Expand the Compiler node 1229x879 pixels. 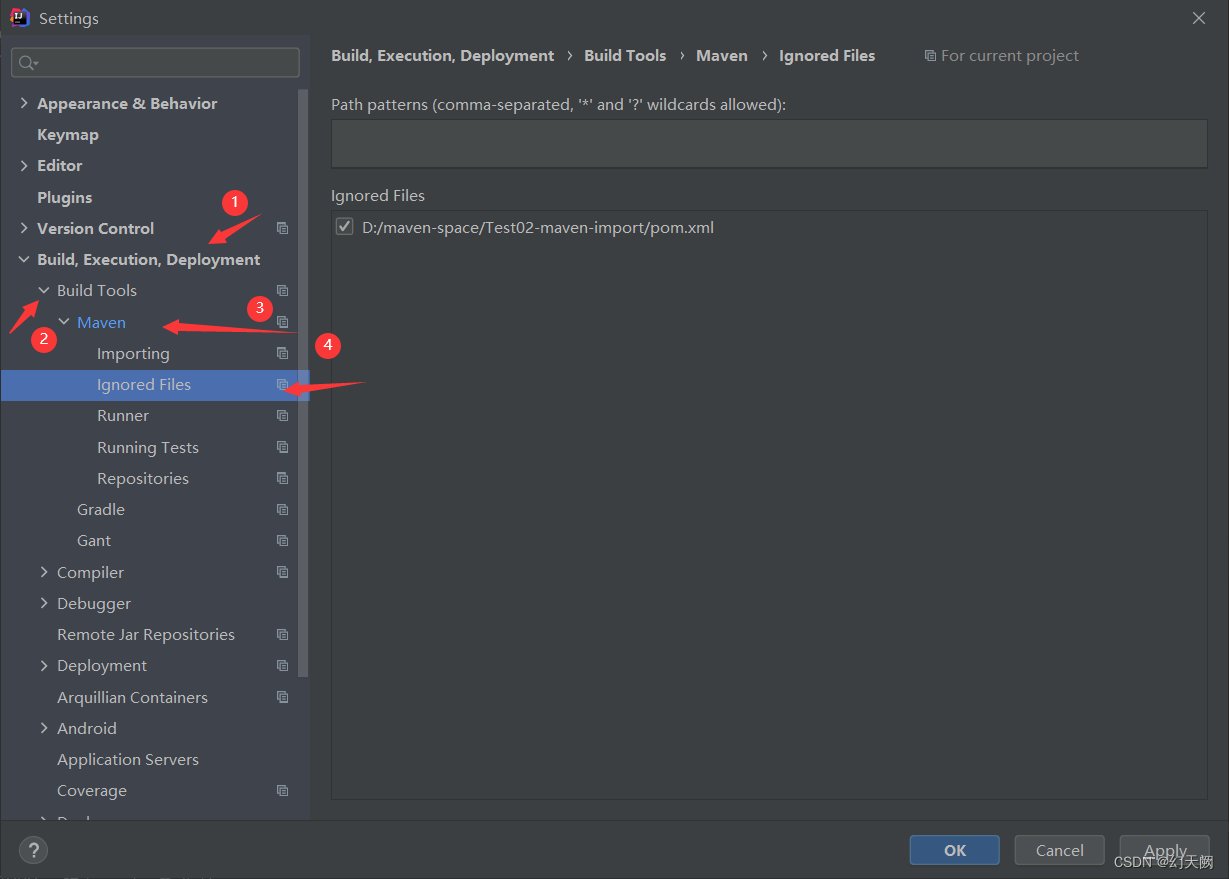[x=44, y=572]
